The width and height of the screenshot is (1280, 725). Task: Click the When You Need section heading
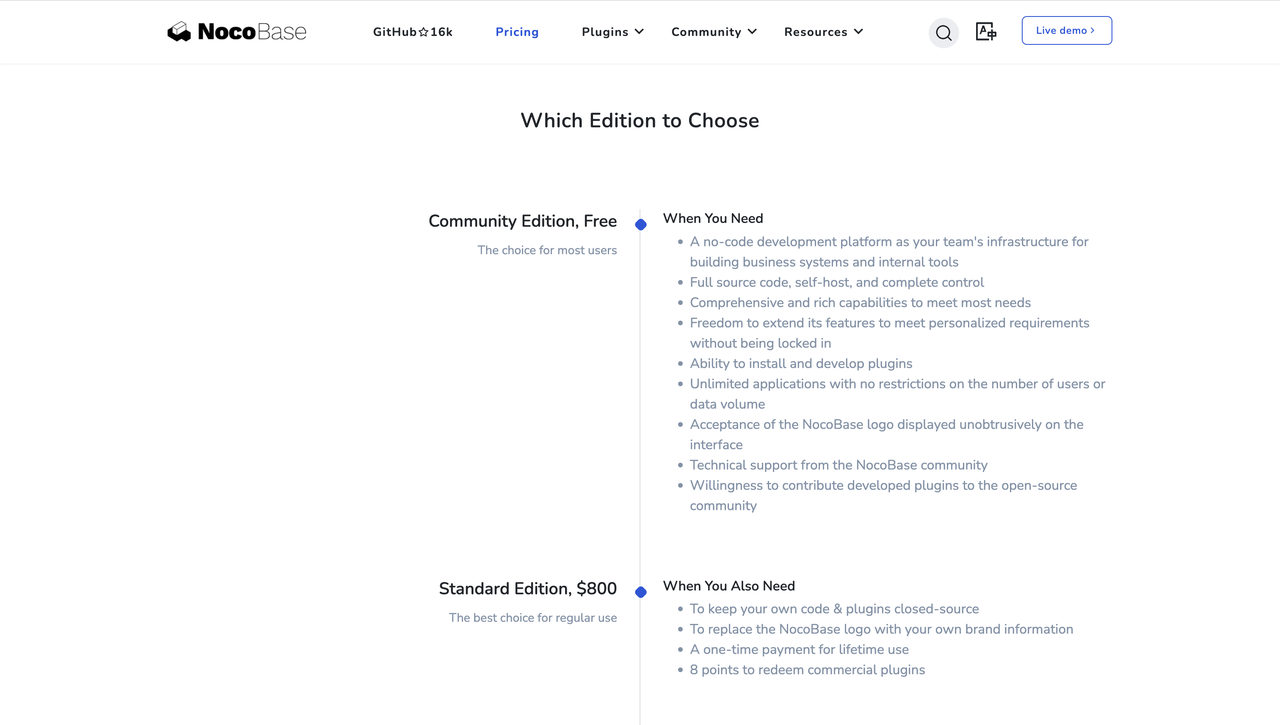[x=713, y=218]
